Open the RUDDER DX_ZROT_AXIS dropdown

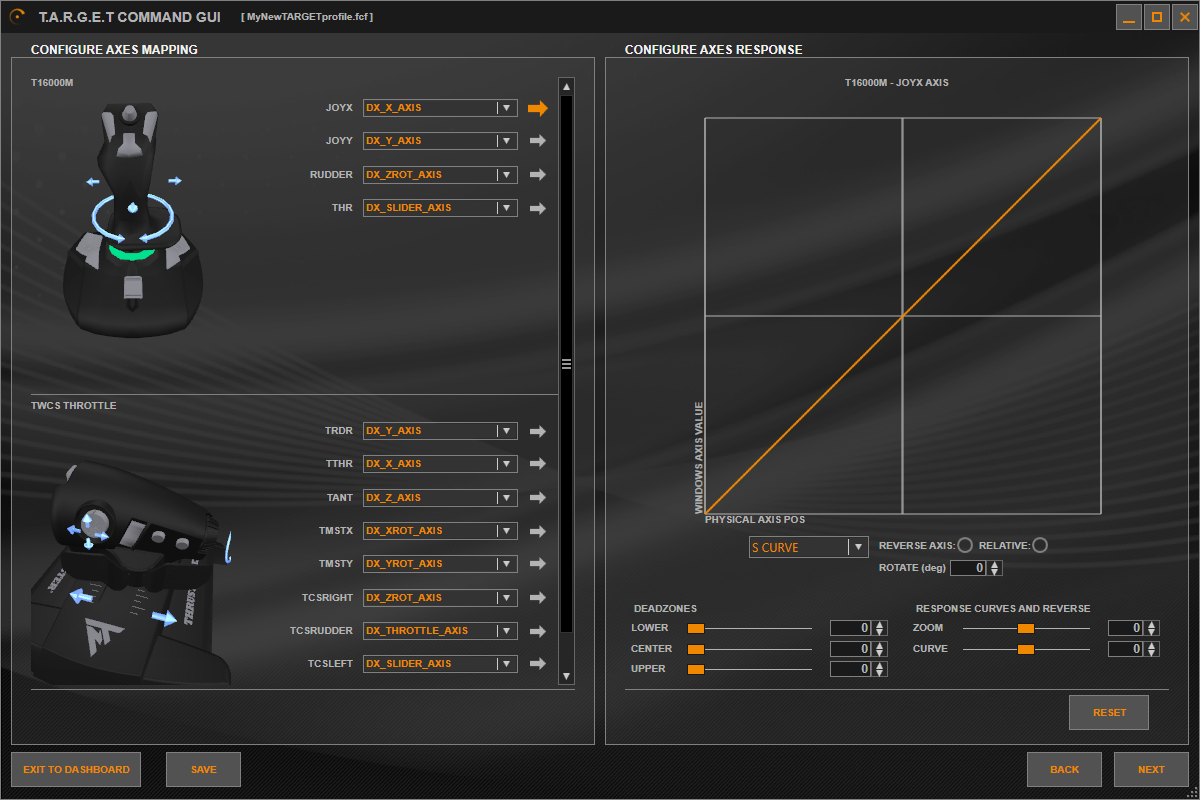440,175
